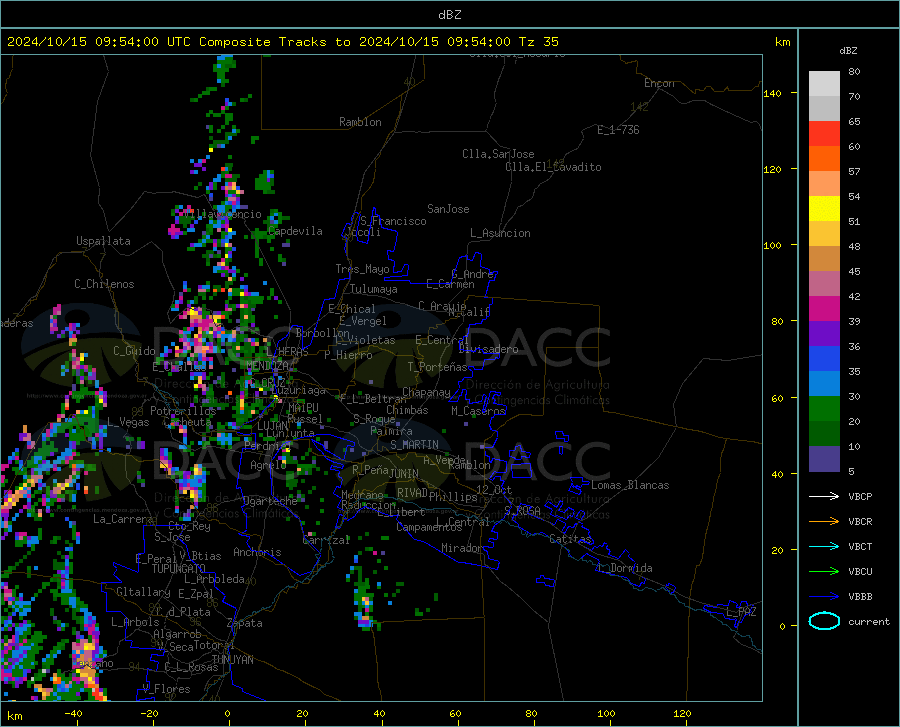Click the 'VBCP' legend label
This screenshot has height=727, width=900.
pyautogui.click(x=860, y=496)
